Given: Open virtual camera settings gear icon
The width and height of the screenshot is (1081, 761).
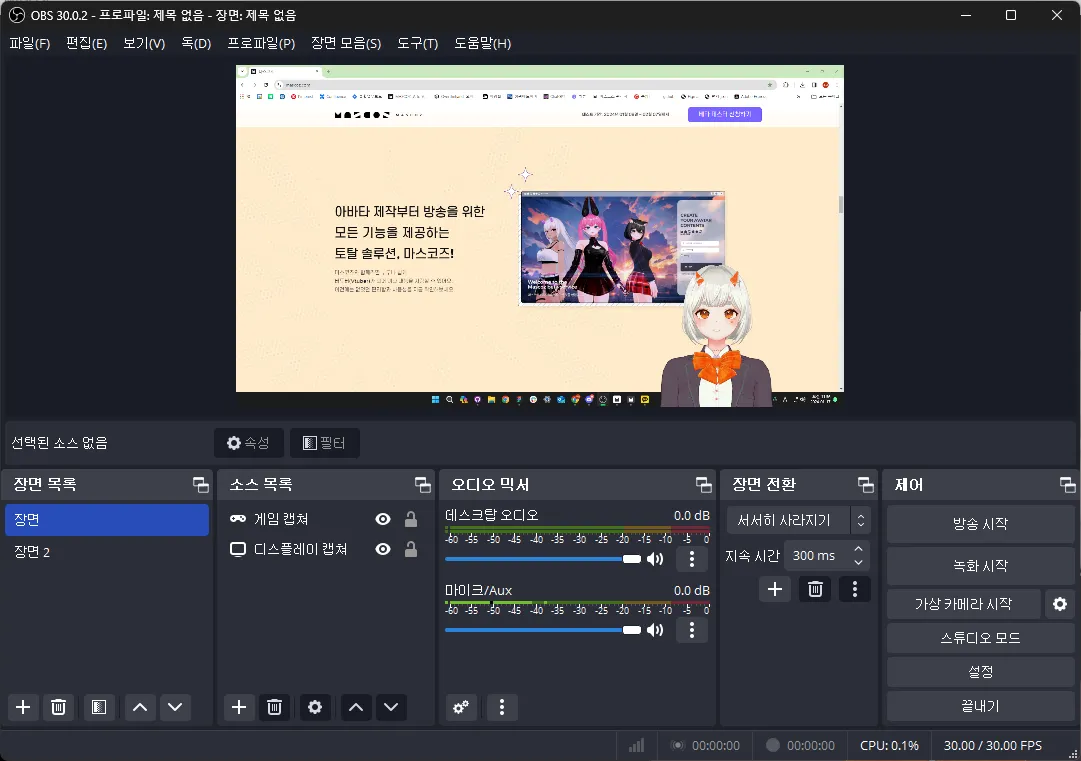Looking at the screenshot, I should coord(1060,604).
